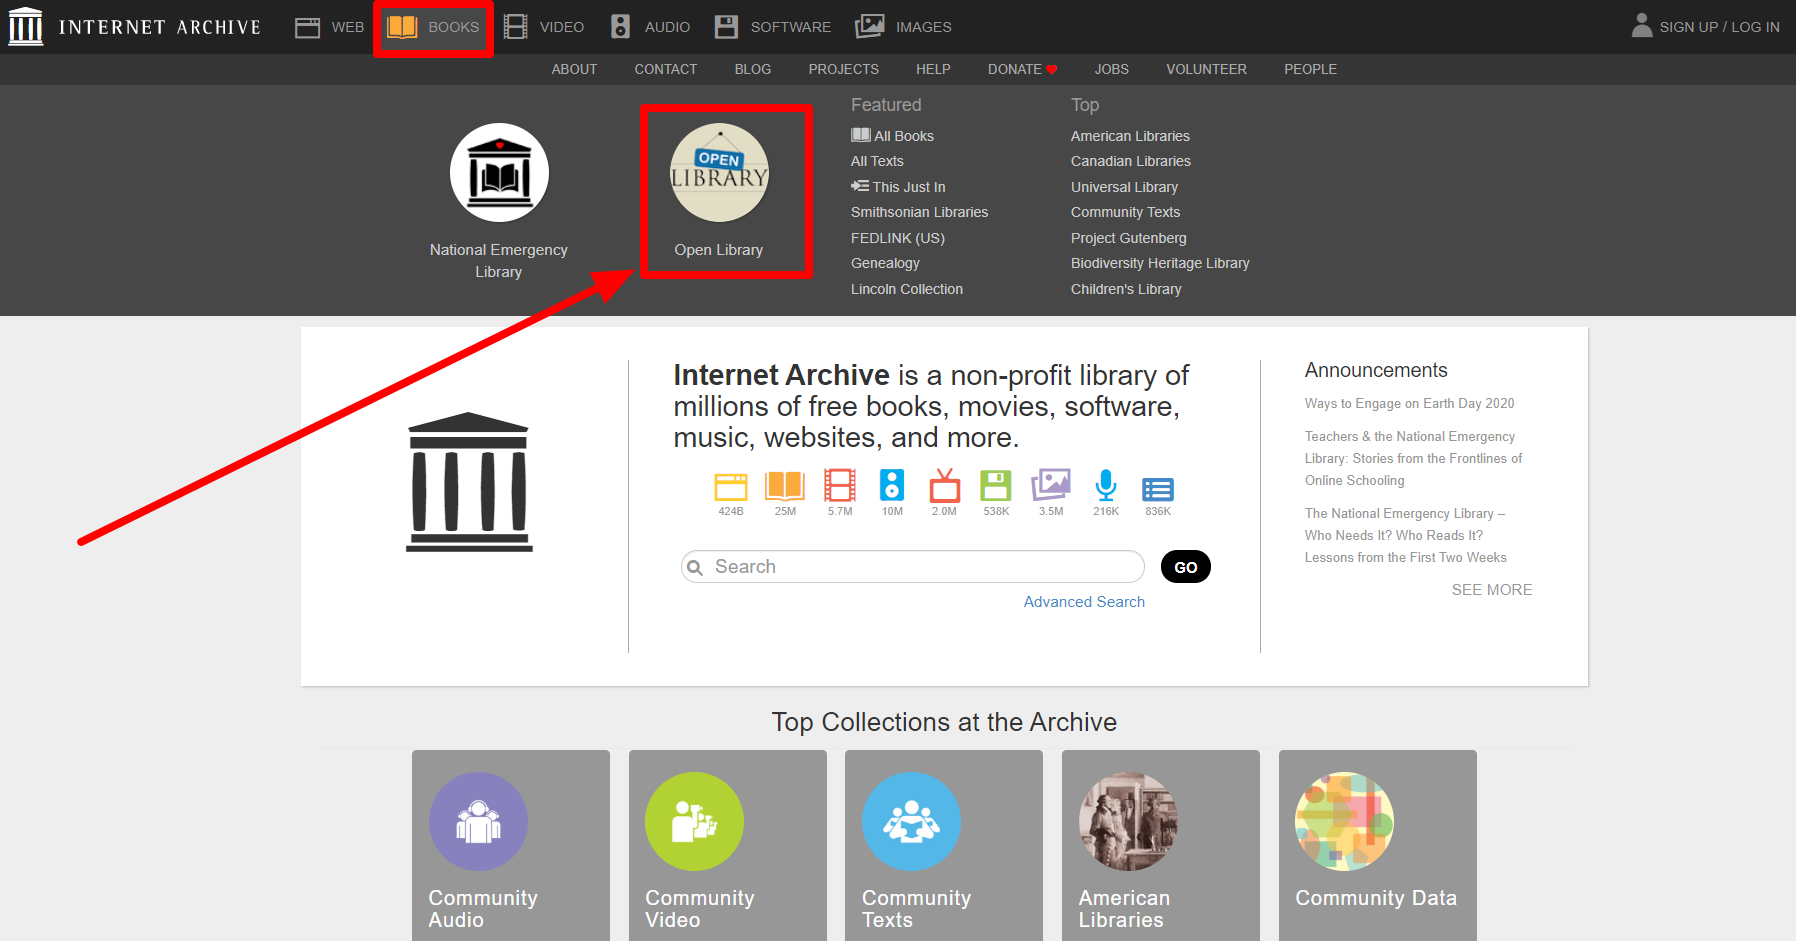This screenshot has height=941, width=1796.
Task: Open the Smithsonian Libraries link
Action: (919, 212)
